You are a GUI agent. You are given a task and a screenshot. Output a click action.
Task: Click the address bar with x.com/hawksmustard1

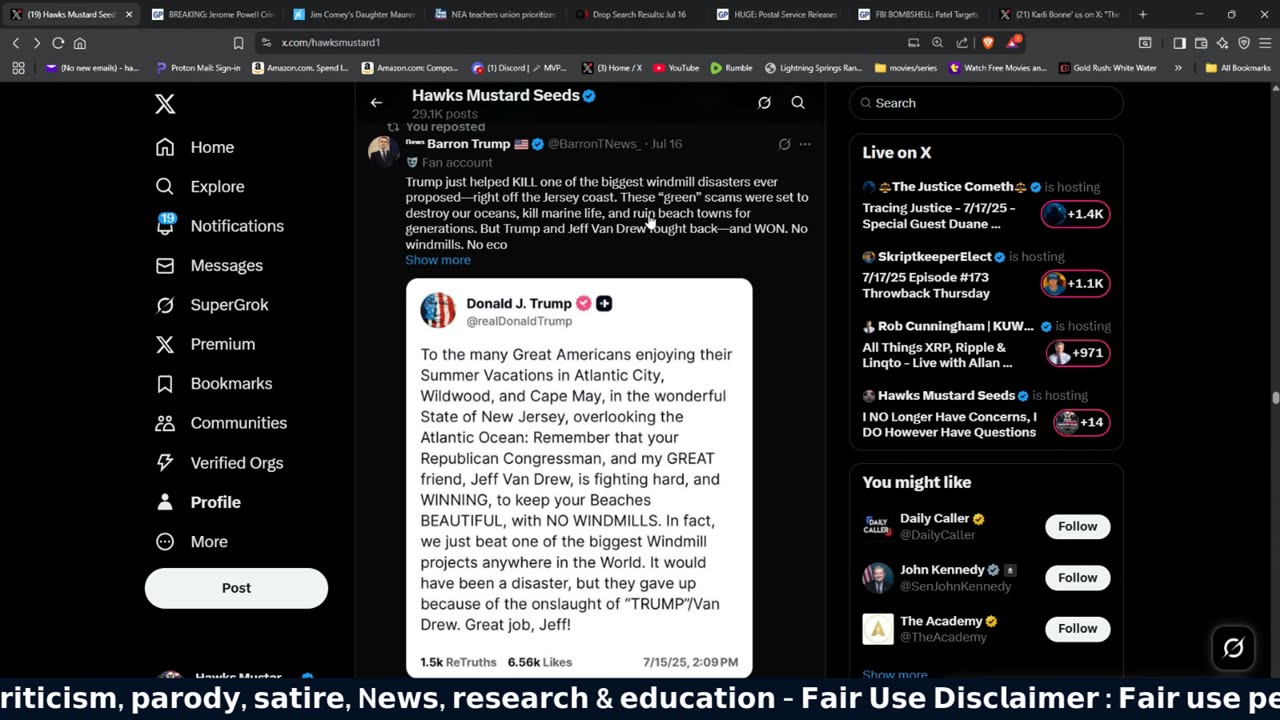580,43
